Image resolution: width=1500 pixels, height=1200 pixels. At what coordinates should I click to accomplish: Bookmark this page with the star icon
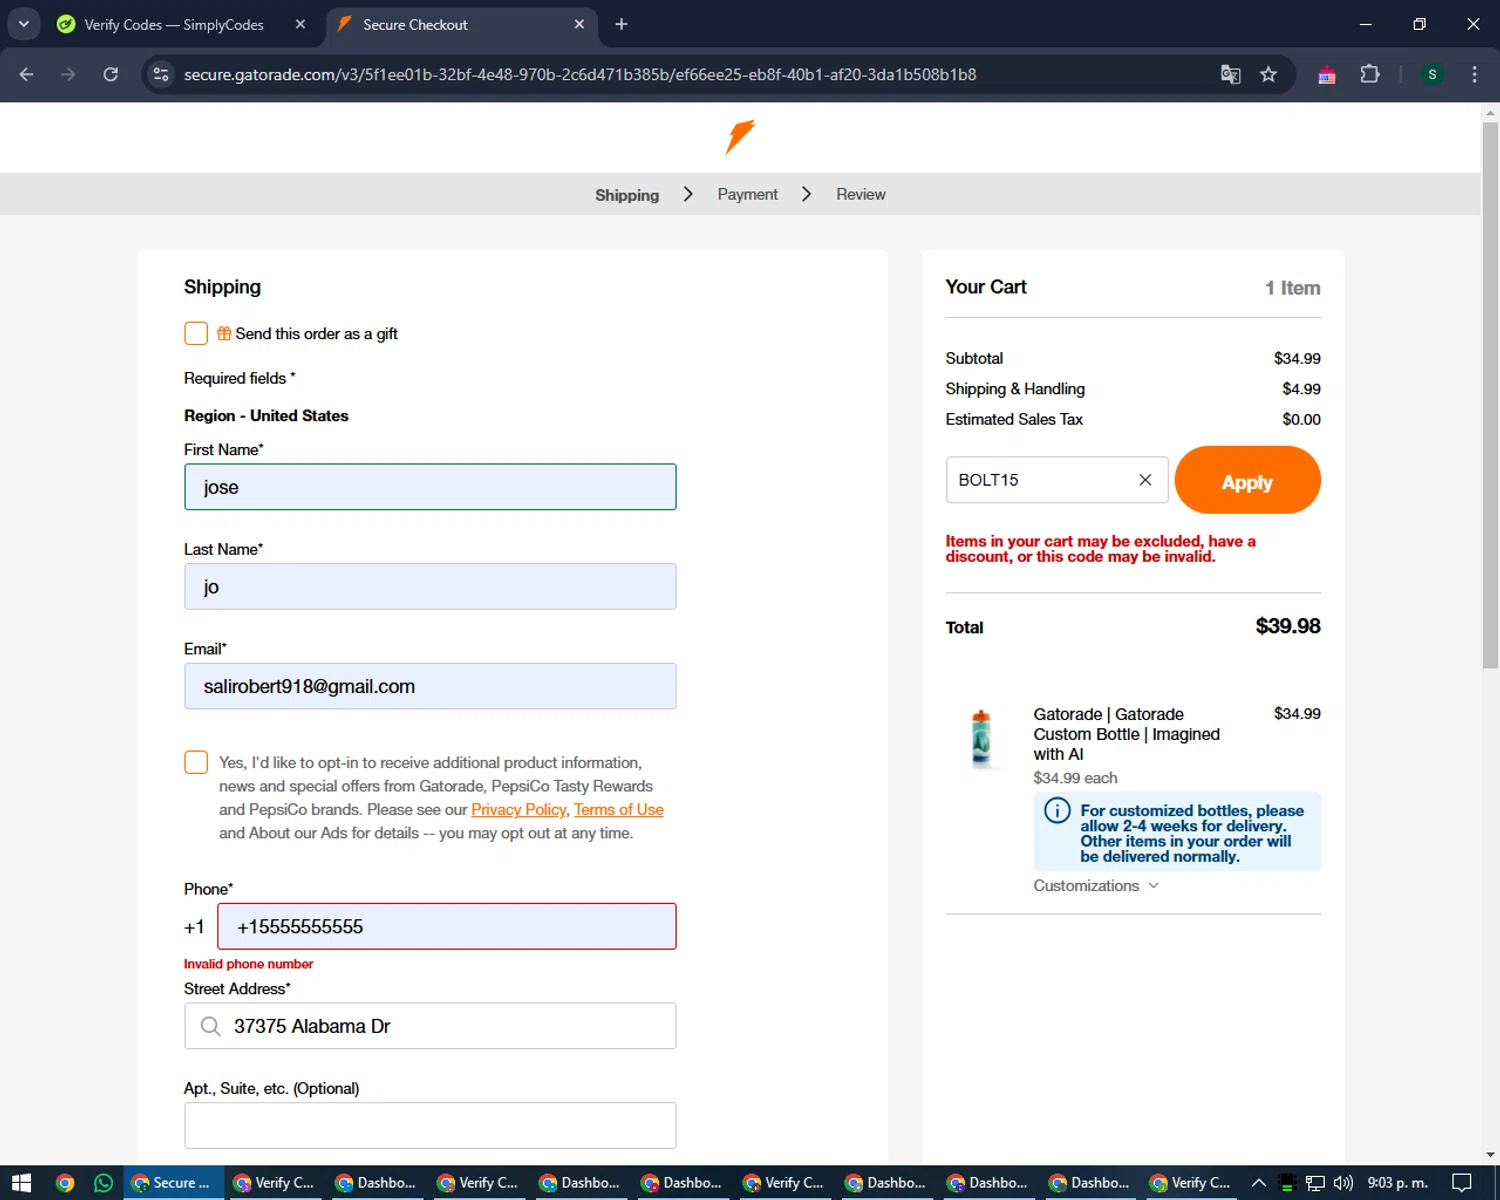1268,74
